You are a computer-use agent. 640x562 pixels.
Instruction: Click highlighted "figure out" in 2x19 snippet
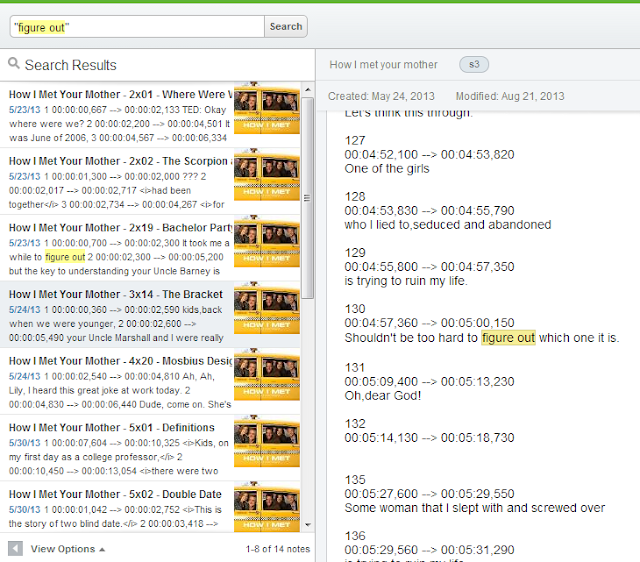coord(65,257)
